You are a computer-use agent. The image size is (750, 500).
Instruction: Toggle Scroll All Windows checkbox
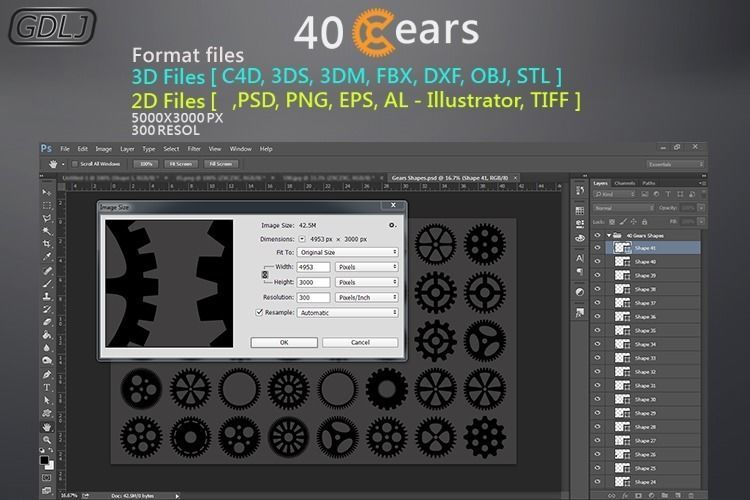75,164
